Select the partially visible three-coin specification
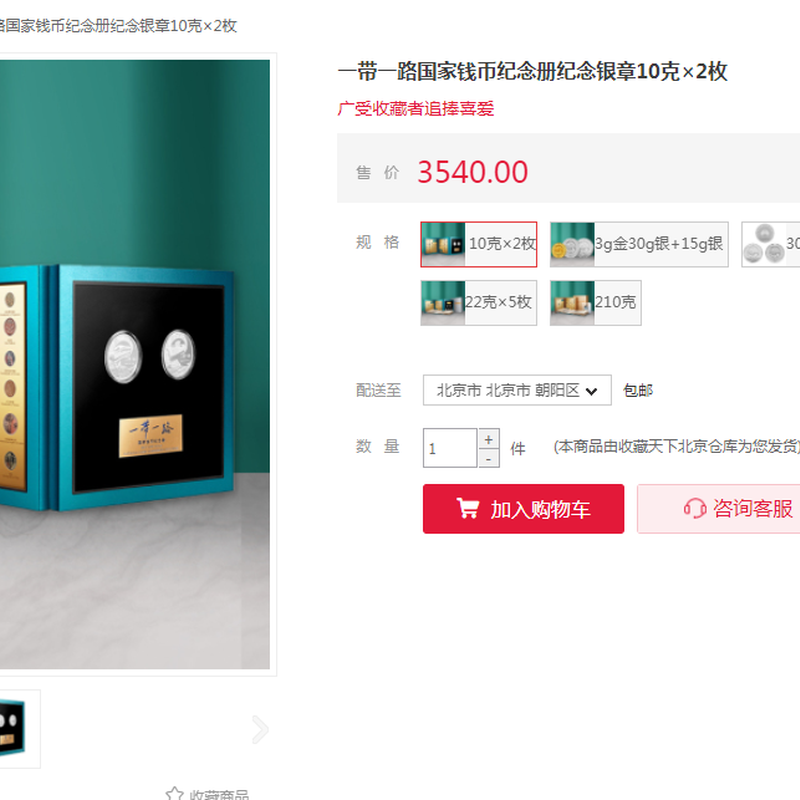Viewport: 800px width, 800px height. pyautogui.click(x=770, y=244)
